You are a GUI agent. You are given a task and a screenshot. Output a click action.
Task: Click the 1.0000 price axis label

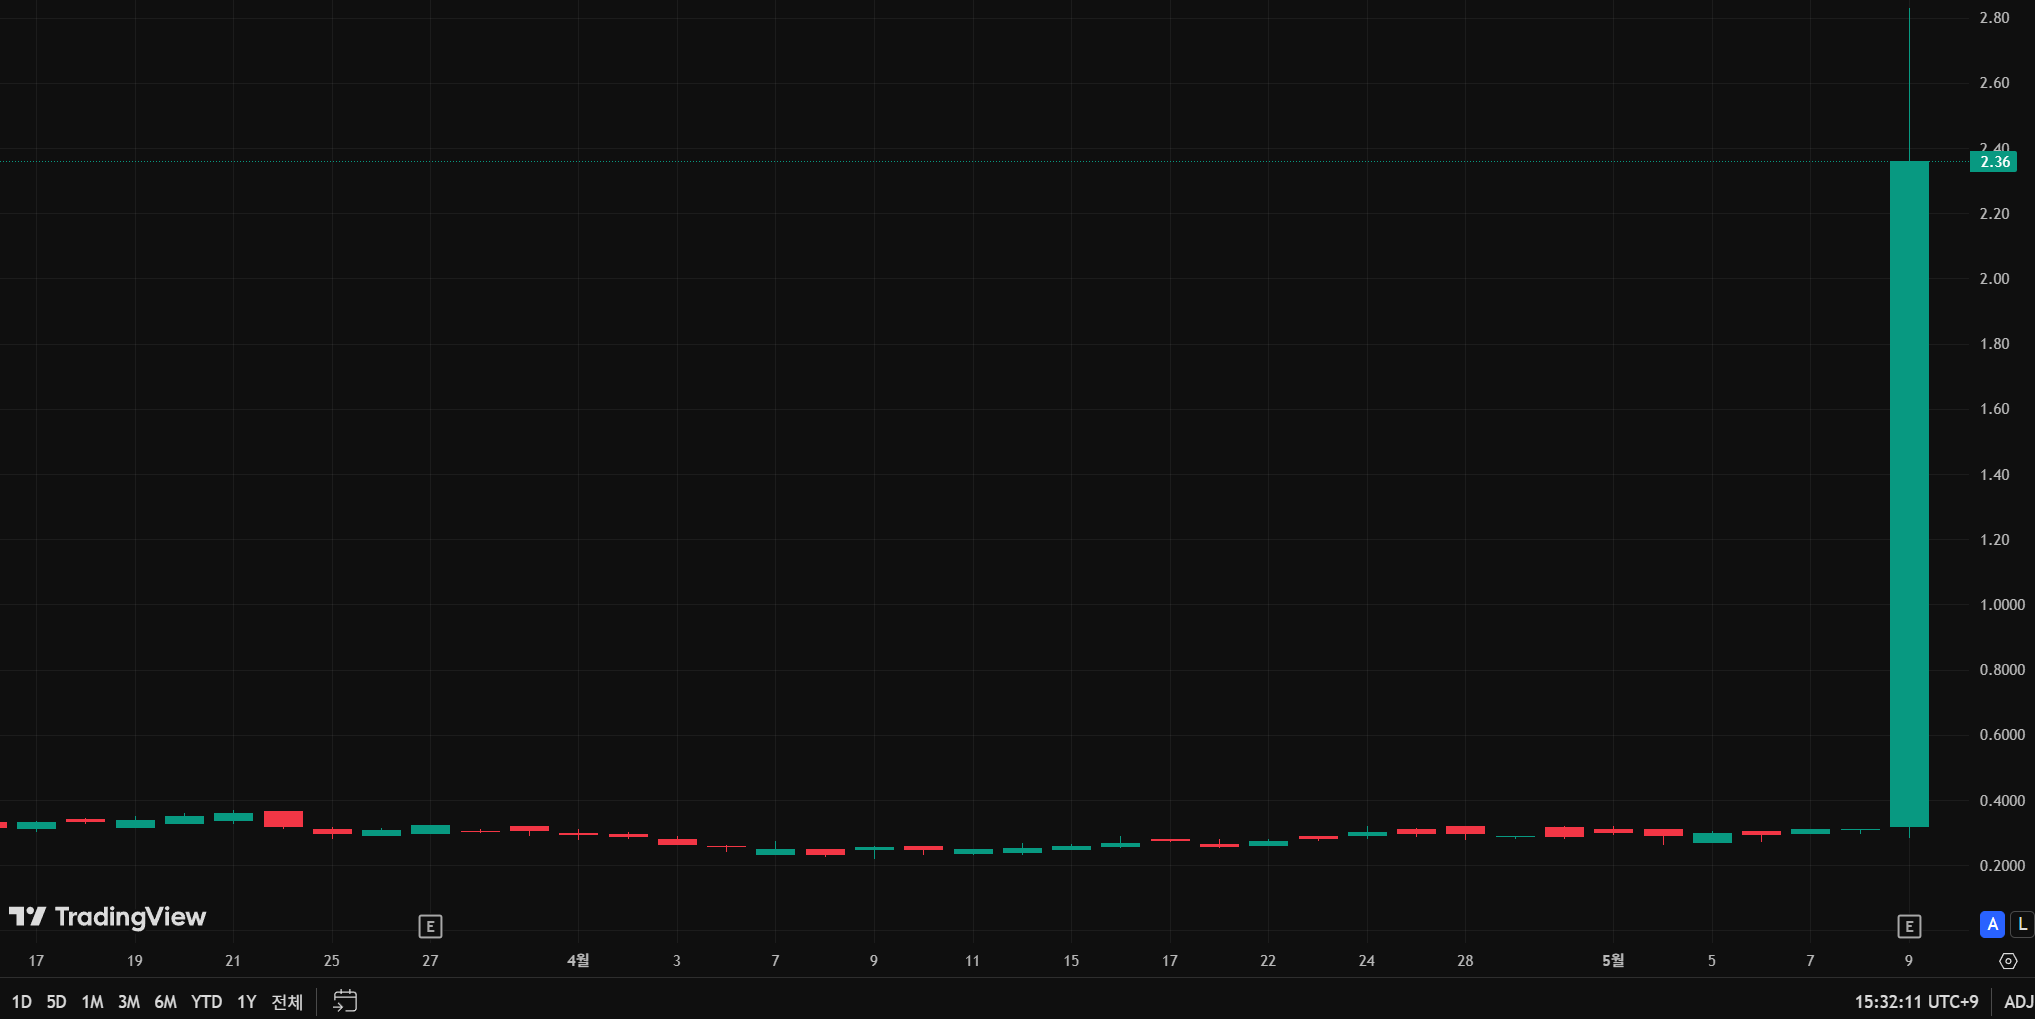point(2002,604)
